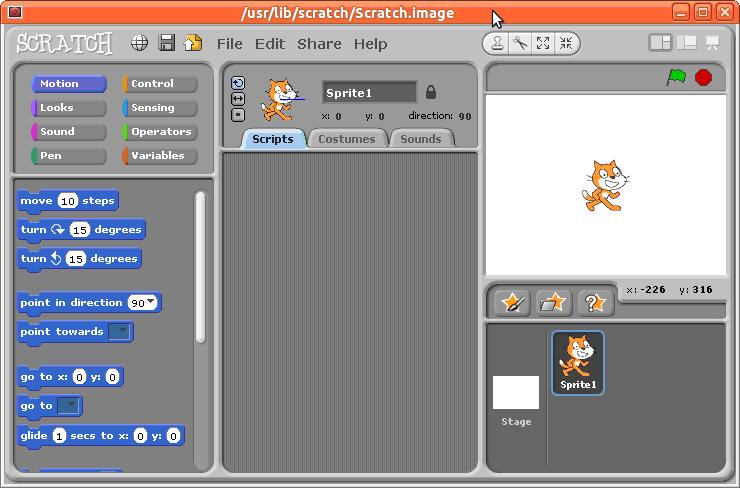Select the Looks block category
The height and width of the screenshot is (488, 740).
pyautogui.click(x=69, y=108)
